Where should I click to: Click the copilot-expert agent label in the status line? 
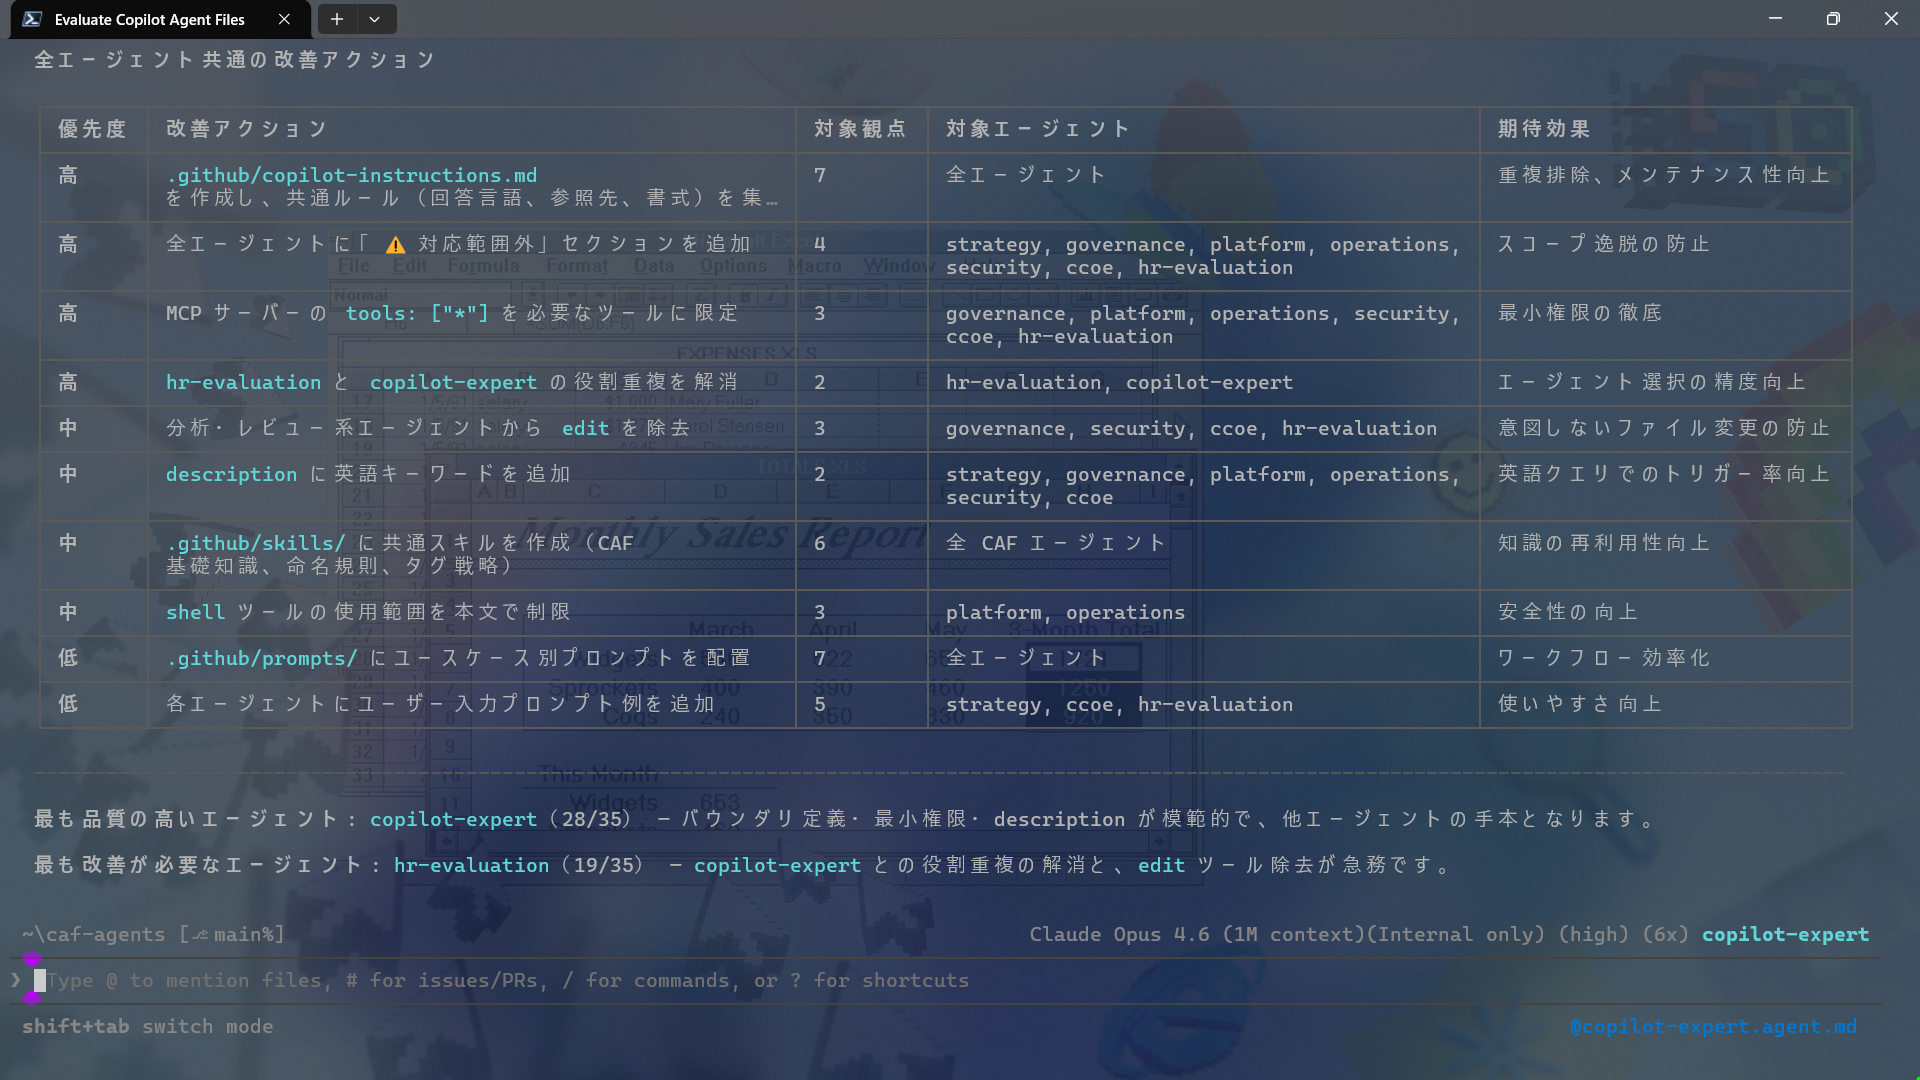click(x=1785, y=934)
